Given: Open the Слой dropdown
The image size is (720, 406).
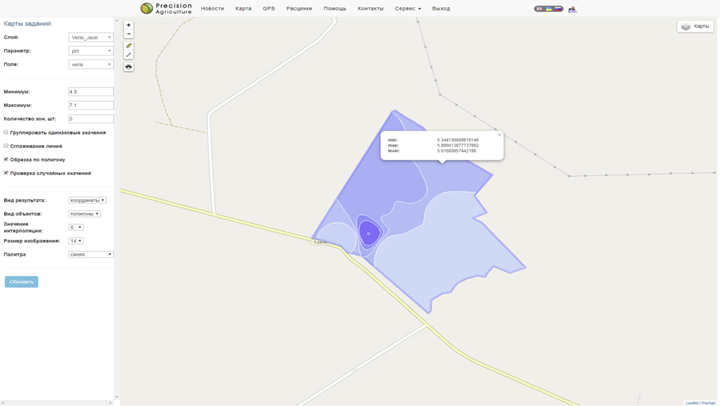Looking at the screenshot, I should 90,37.
